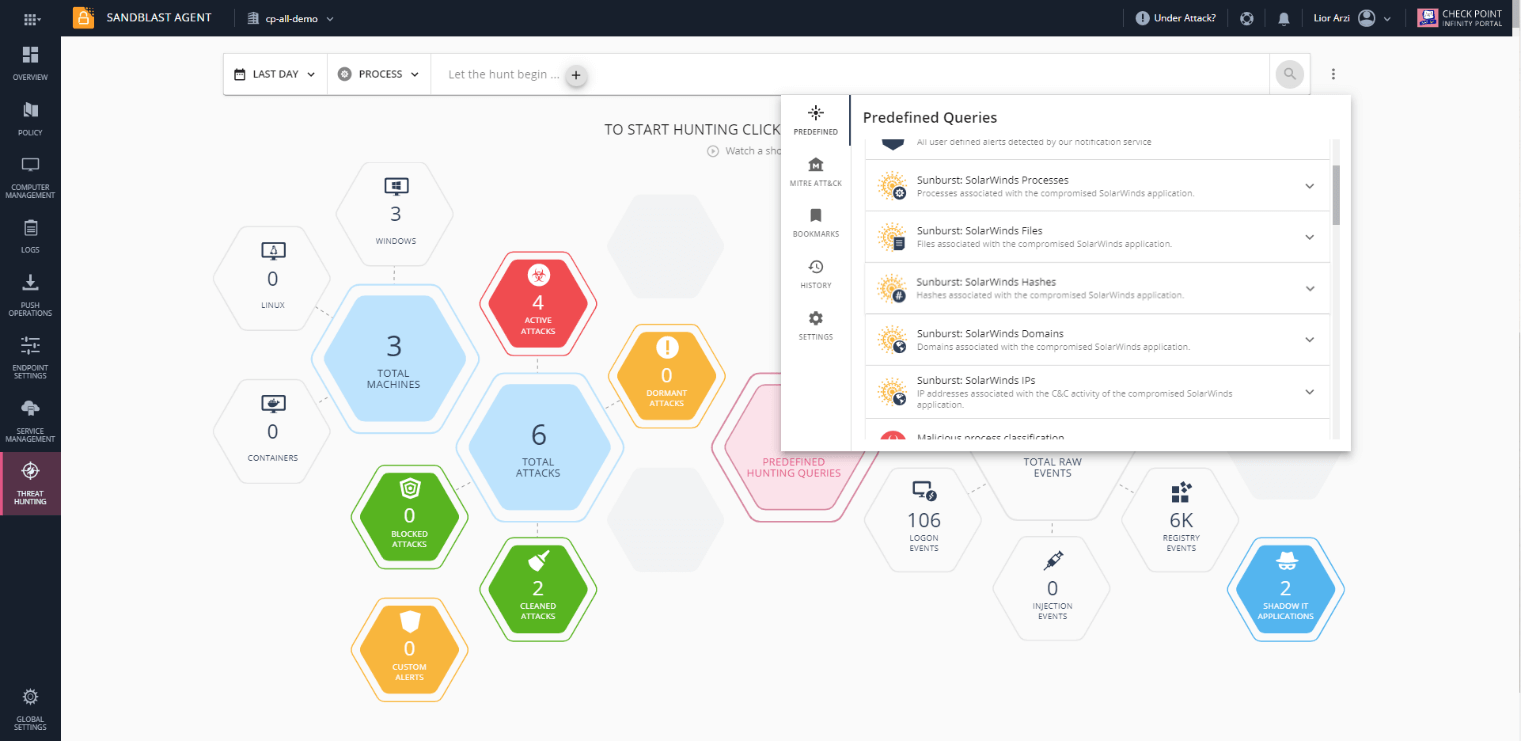This screenshot has width=1521, height=741.
Task: Click the Malicious process classification row
Action: (1097, 431)
